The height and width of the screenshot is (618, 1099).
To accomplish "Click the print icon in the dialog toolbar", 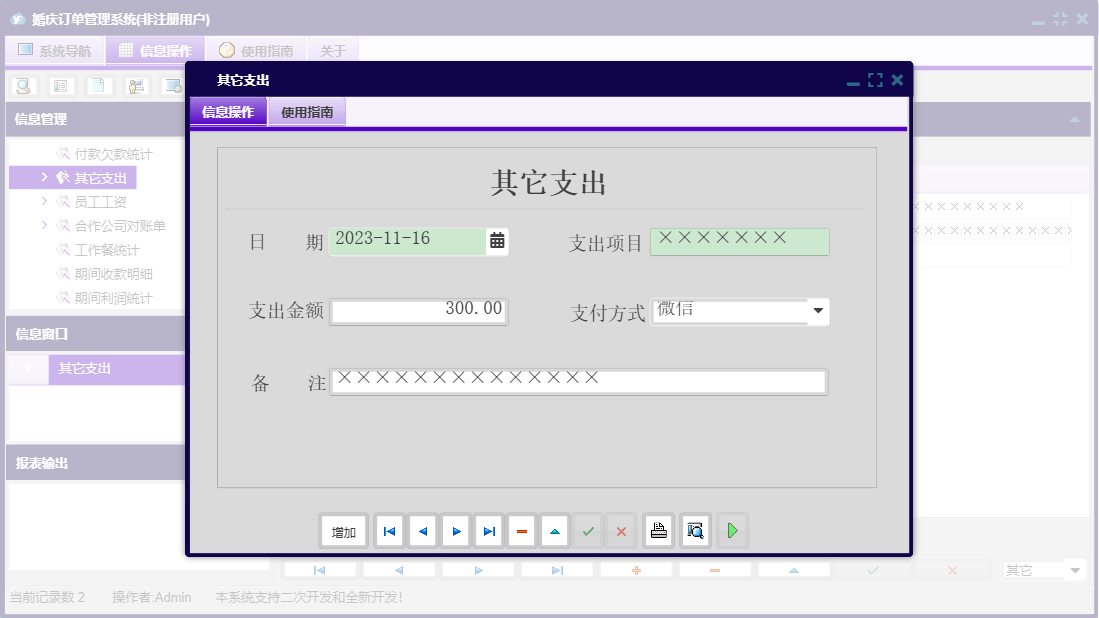I will pos(659,531).
